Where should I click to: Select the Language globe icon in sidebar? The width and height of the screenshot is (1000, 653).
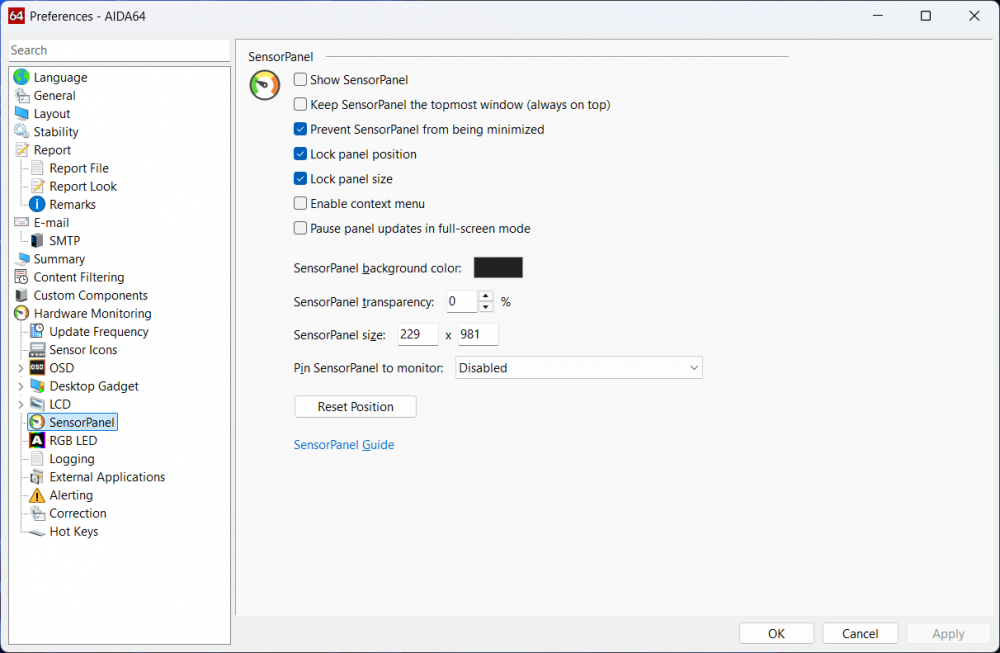(x=20, y=77)
